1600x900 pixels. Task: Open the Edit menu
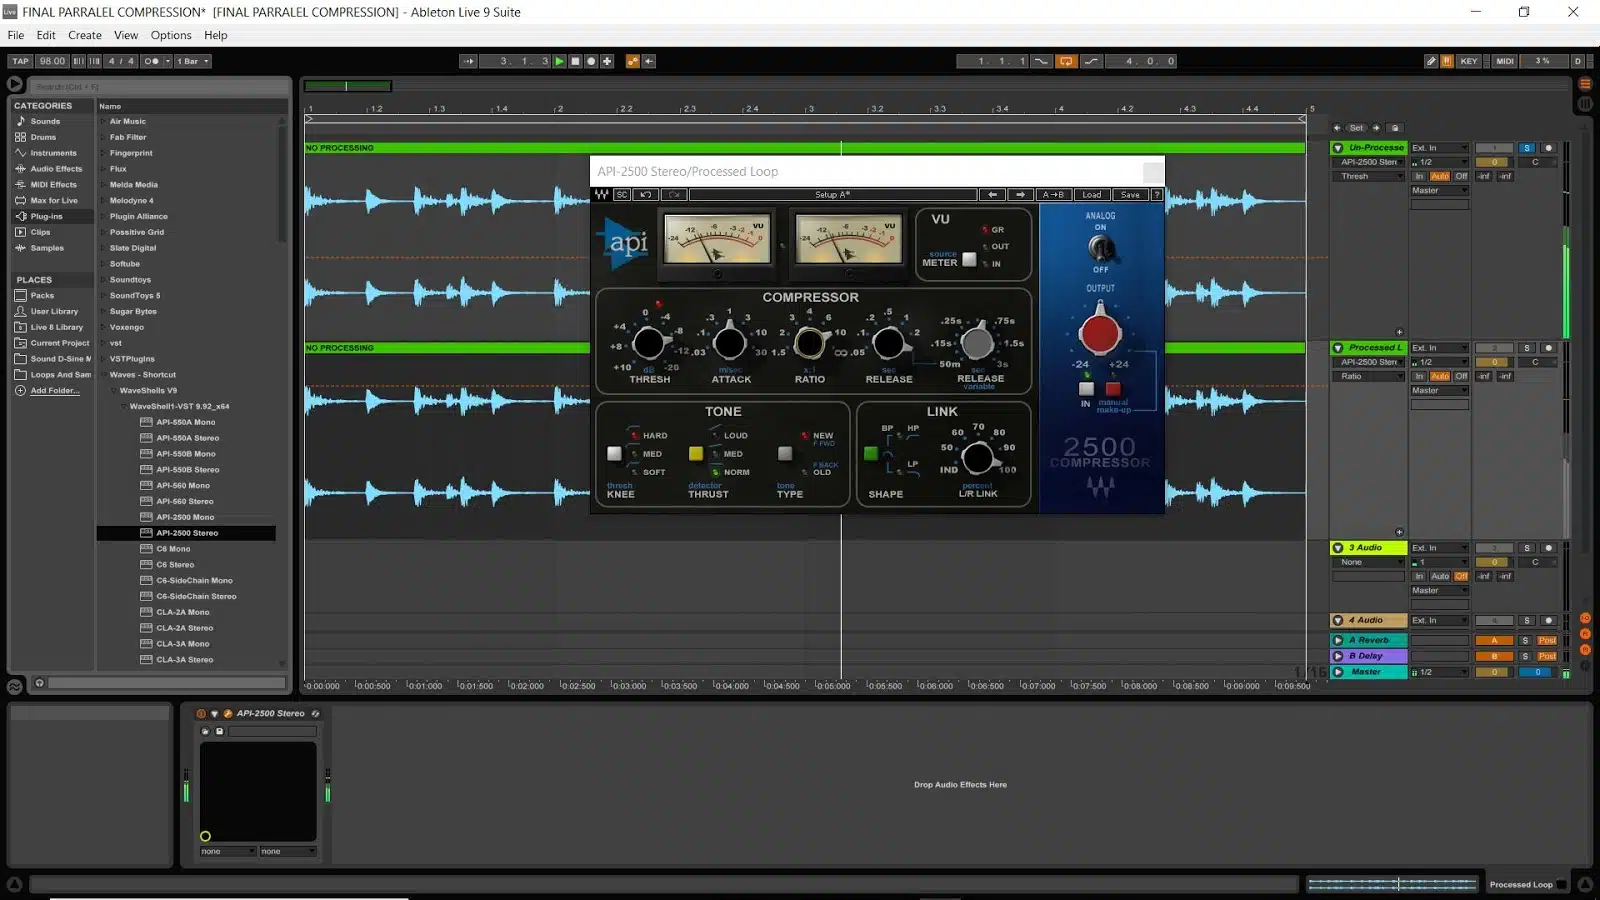point(46,35)
